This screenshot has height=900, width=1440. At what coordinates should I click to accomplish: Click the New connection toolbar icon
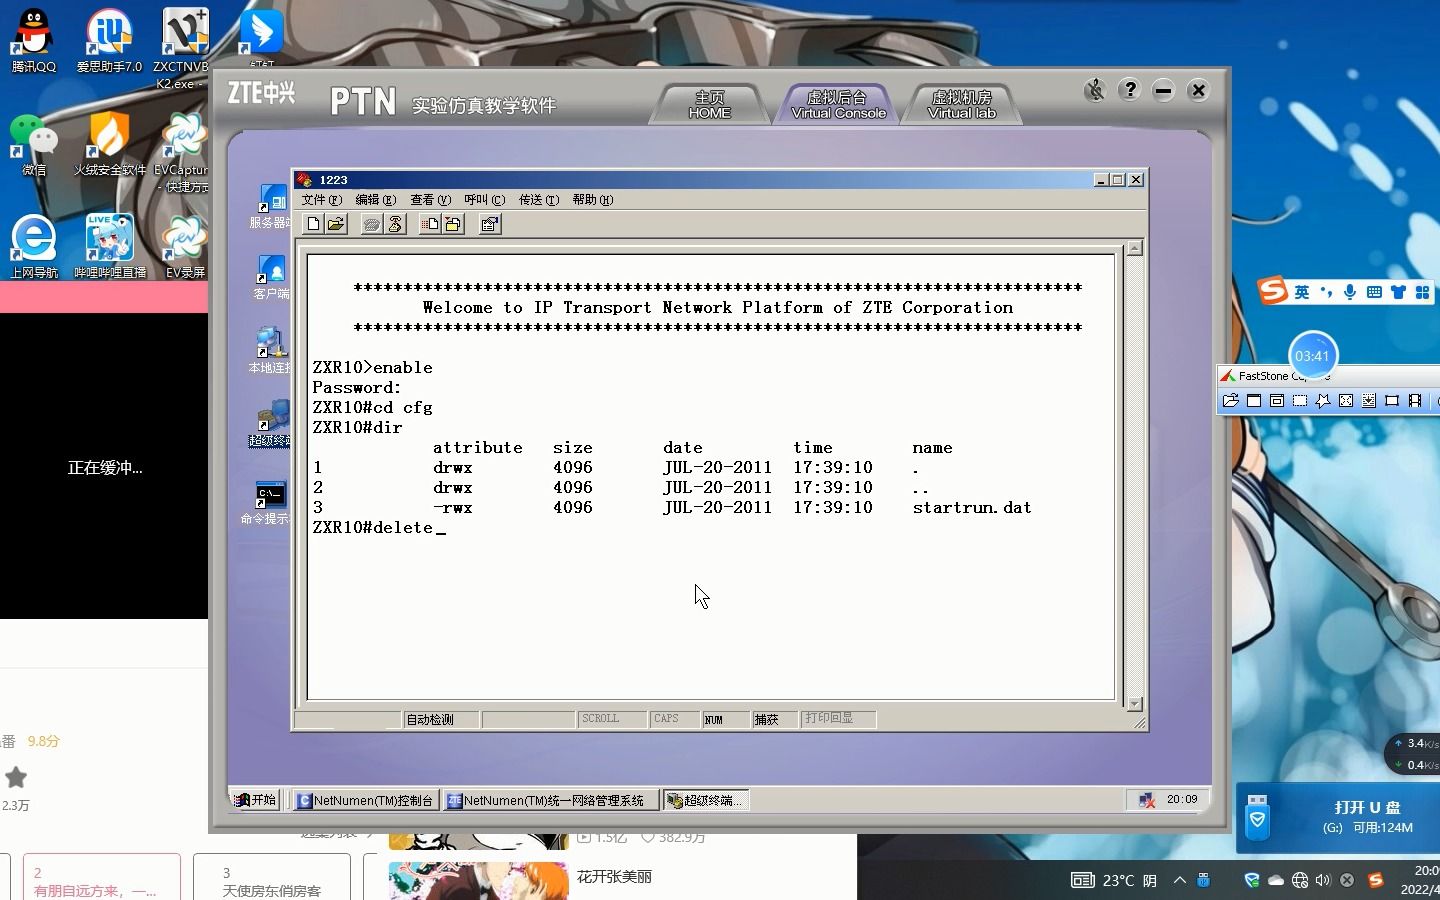313,224
